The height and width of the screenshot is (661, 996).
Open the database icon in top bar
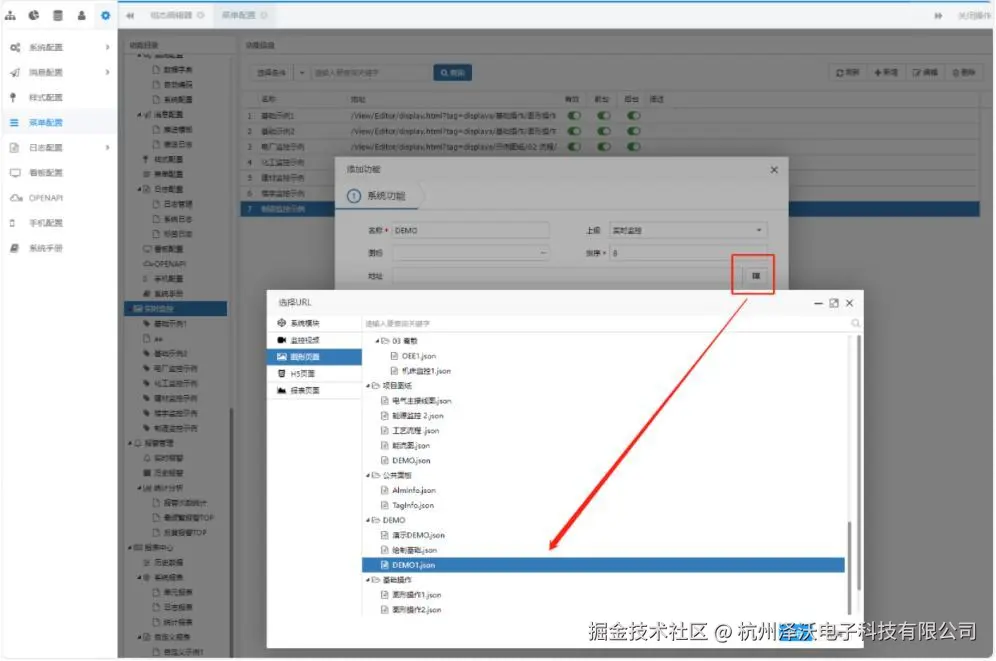[x=58, y=15]
